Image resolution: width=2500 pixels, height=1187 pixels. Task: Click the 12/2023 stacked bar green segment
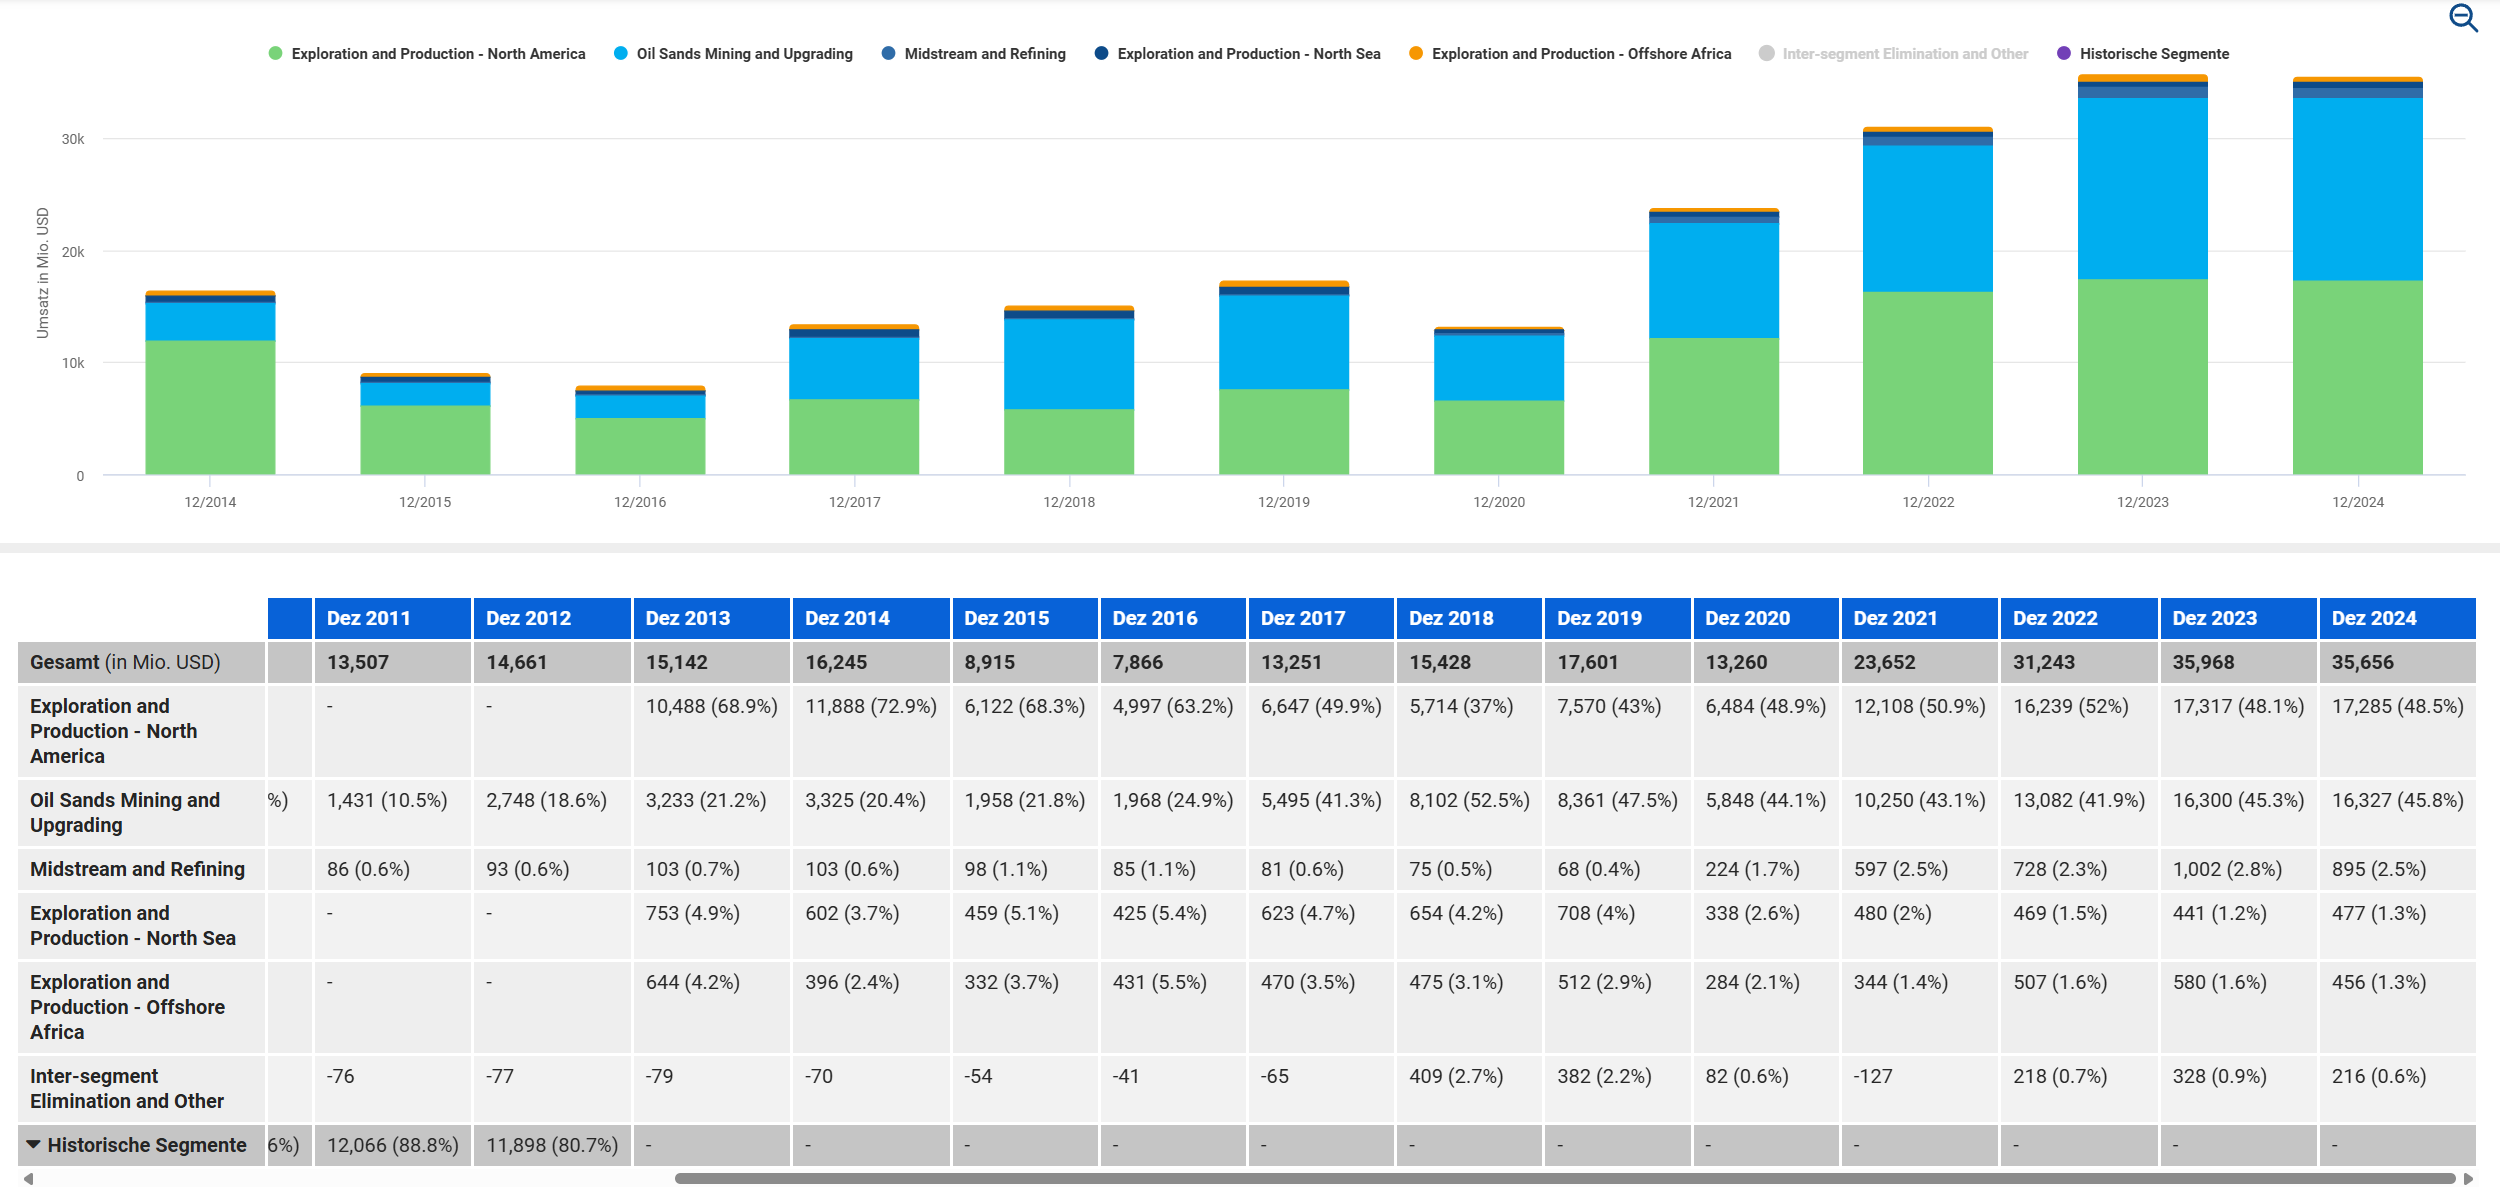[x=2142, y=376]
